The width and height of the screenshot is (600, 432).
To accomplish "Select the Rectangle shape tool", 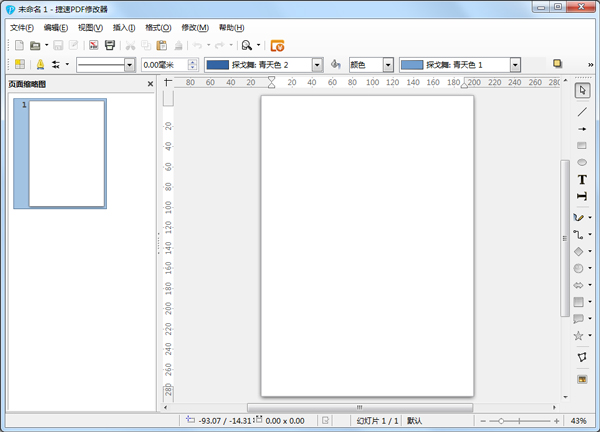I will [582, 145].
